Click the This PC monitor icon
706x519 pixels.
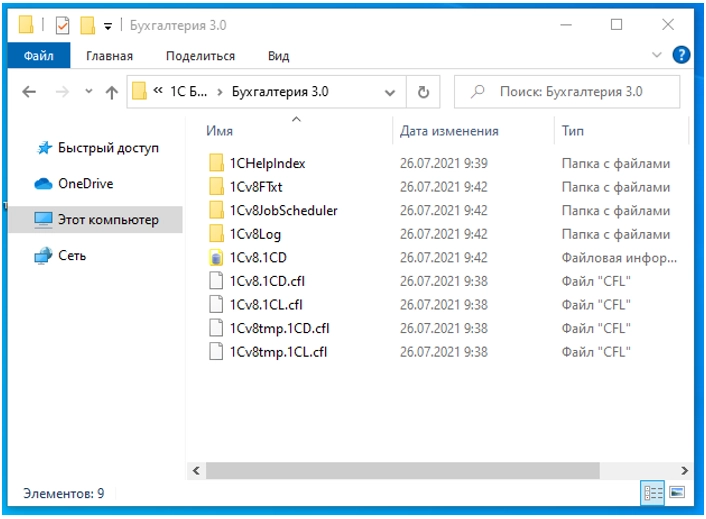pos(43,220)
